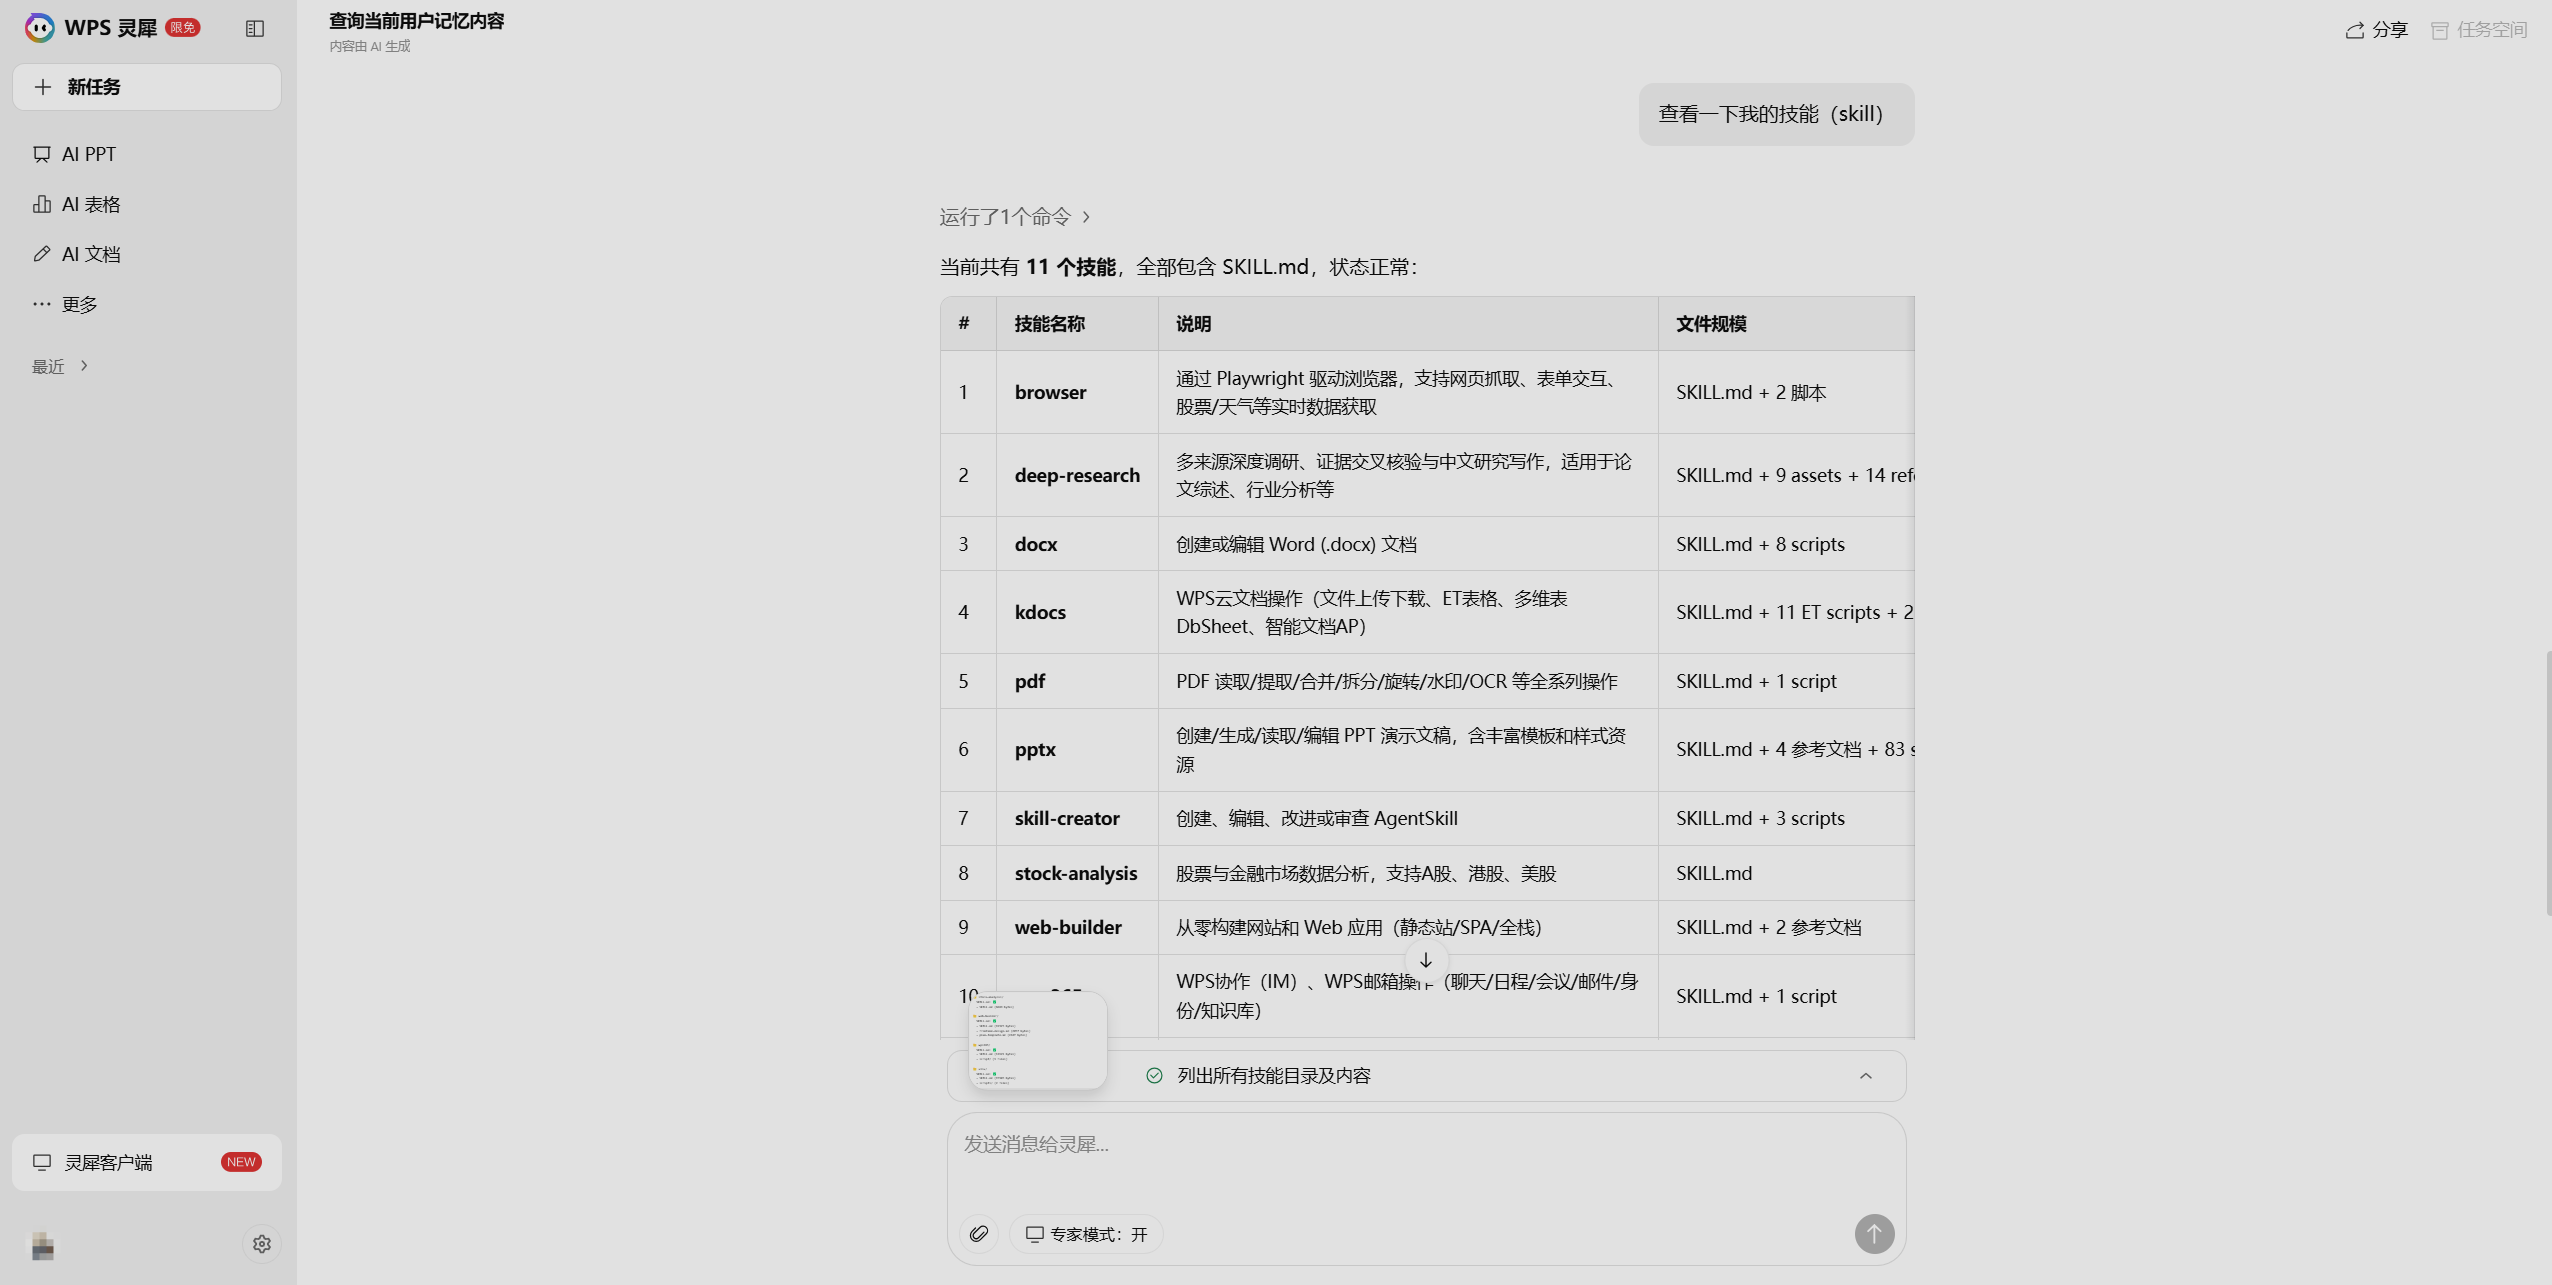Click the user message 查看一下我的技能（skill）
This screenshot has width=2552, height=1285.
tap(1776, 114)
